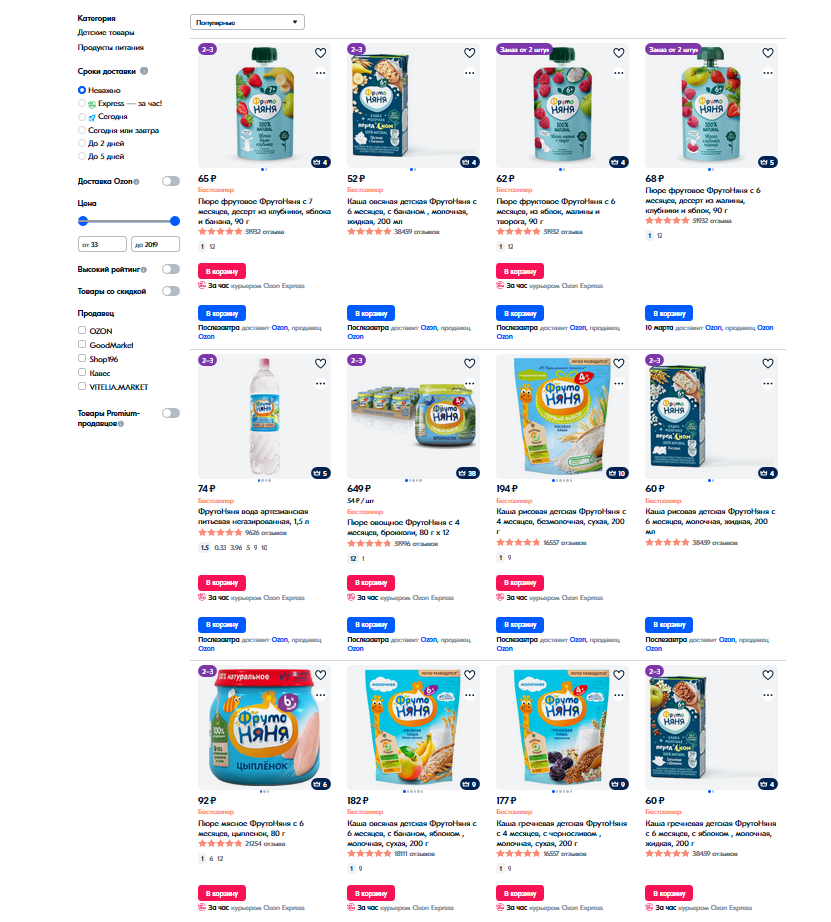Open the Детские товары category
This screenshot has width=831, height=922.
tap(106, 33)
